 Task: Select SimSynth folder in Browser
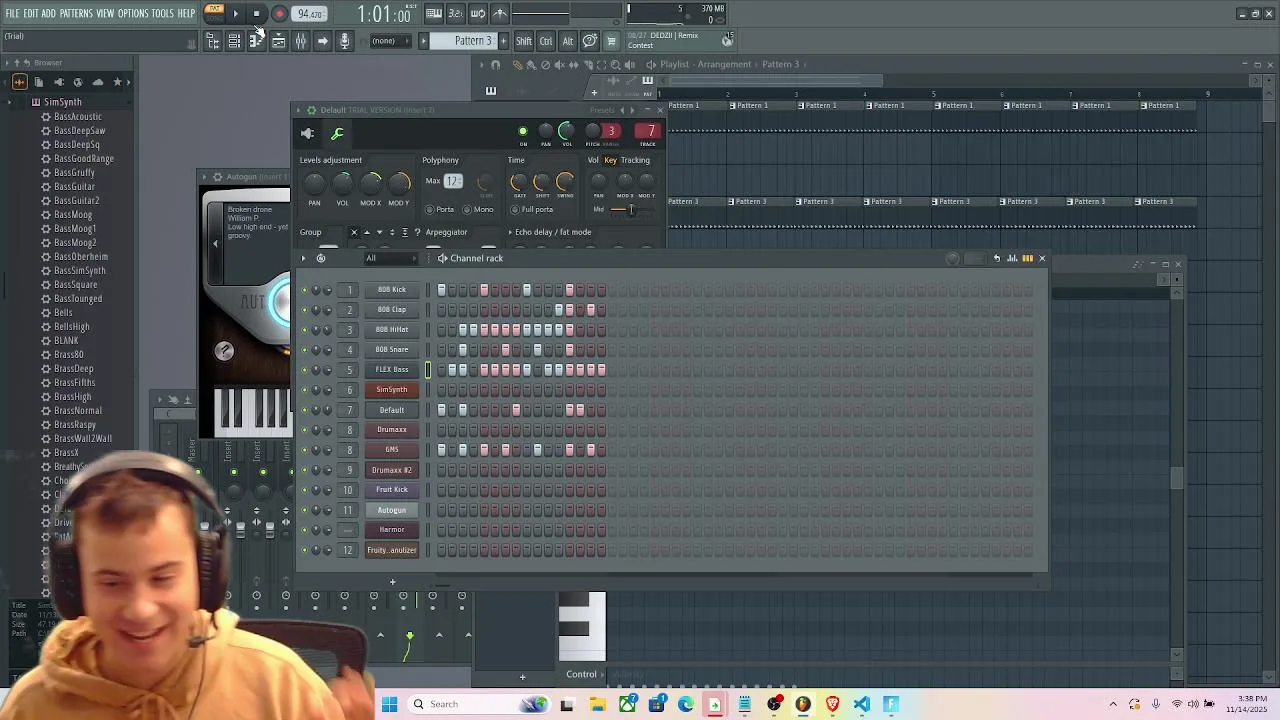(62, 102)
